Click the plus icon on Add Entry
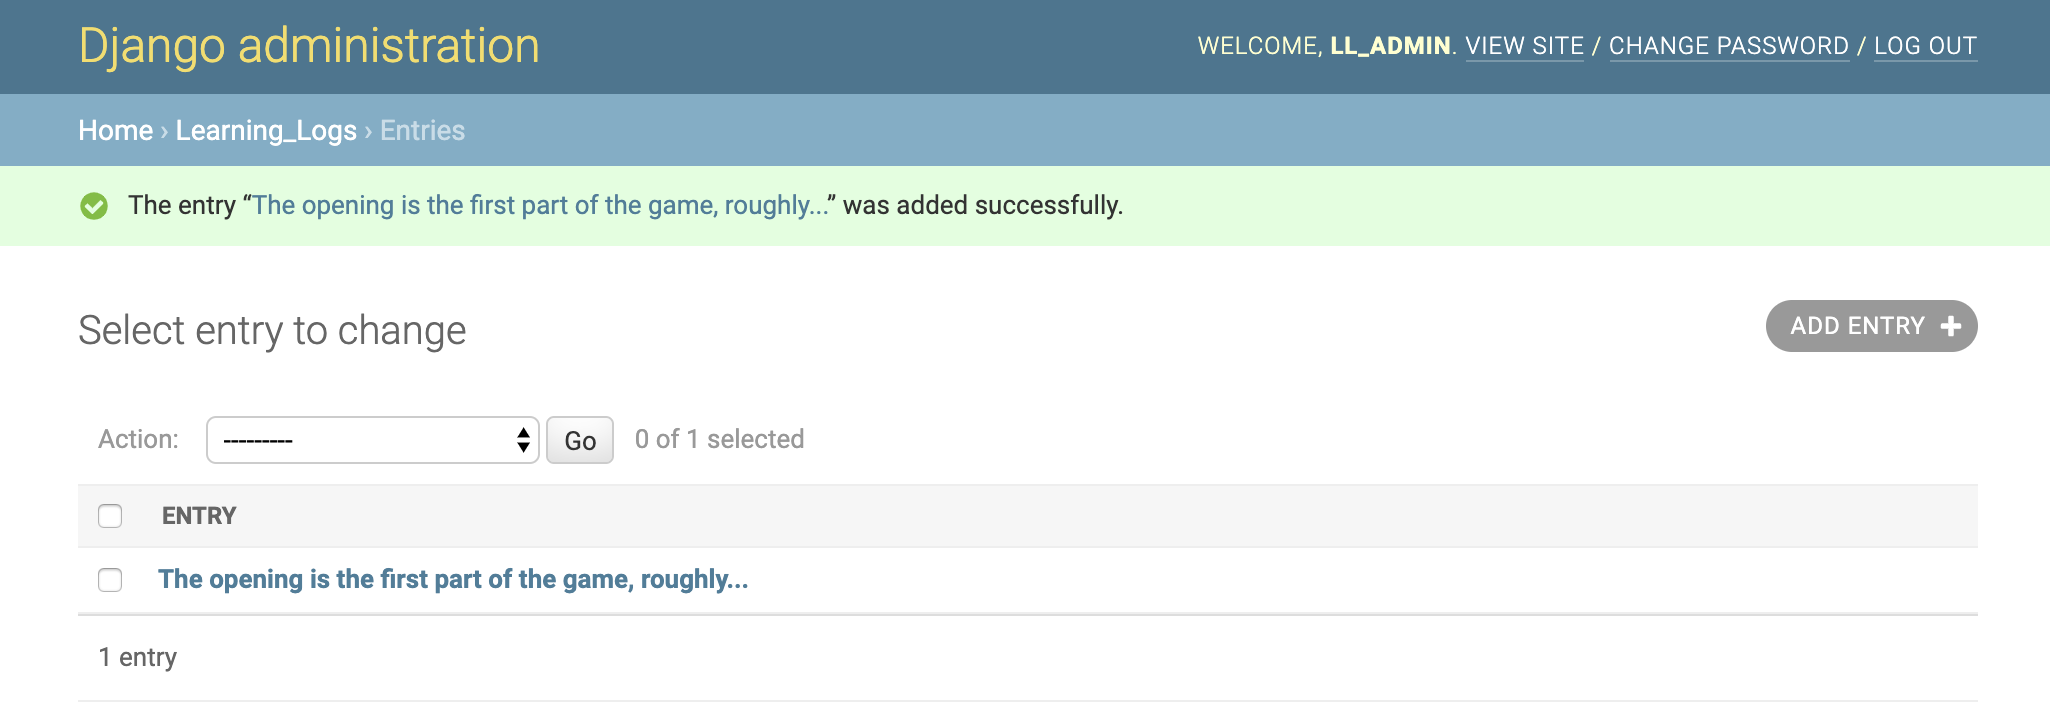The height and width of the screenshot is (718, 2050). pos(1950,326)
